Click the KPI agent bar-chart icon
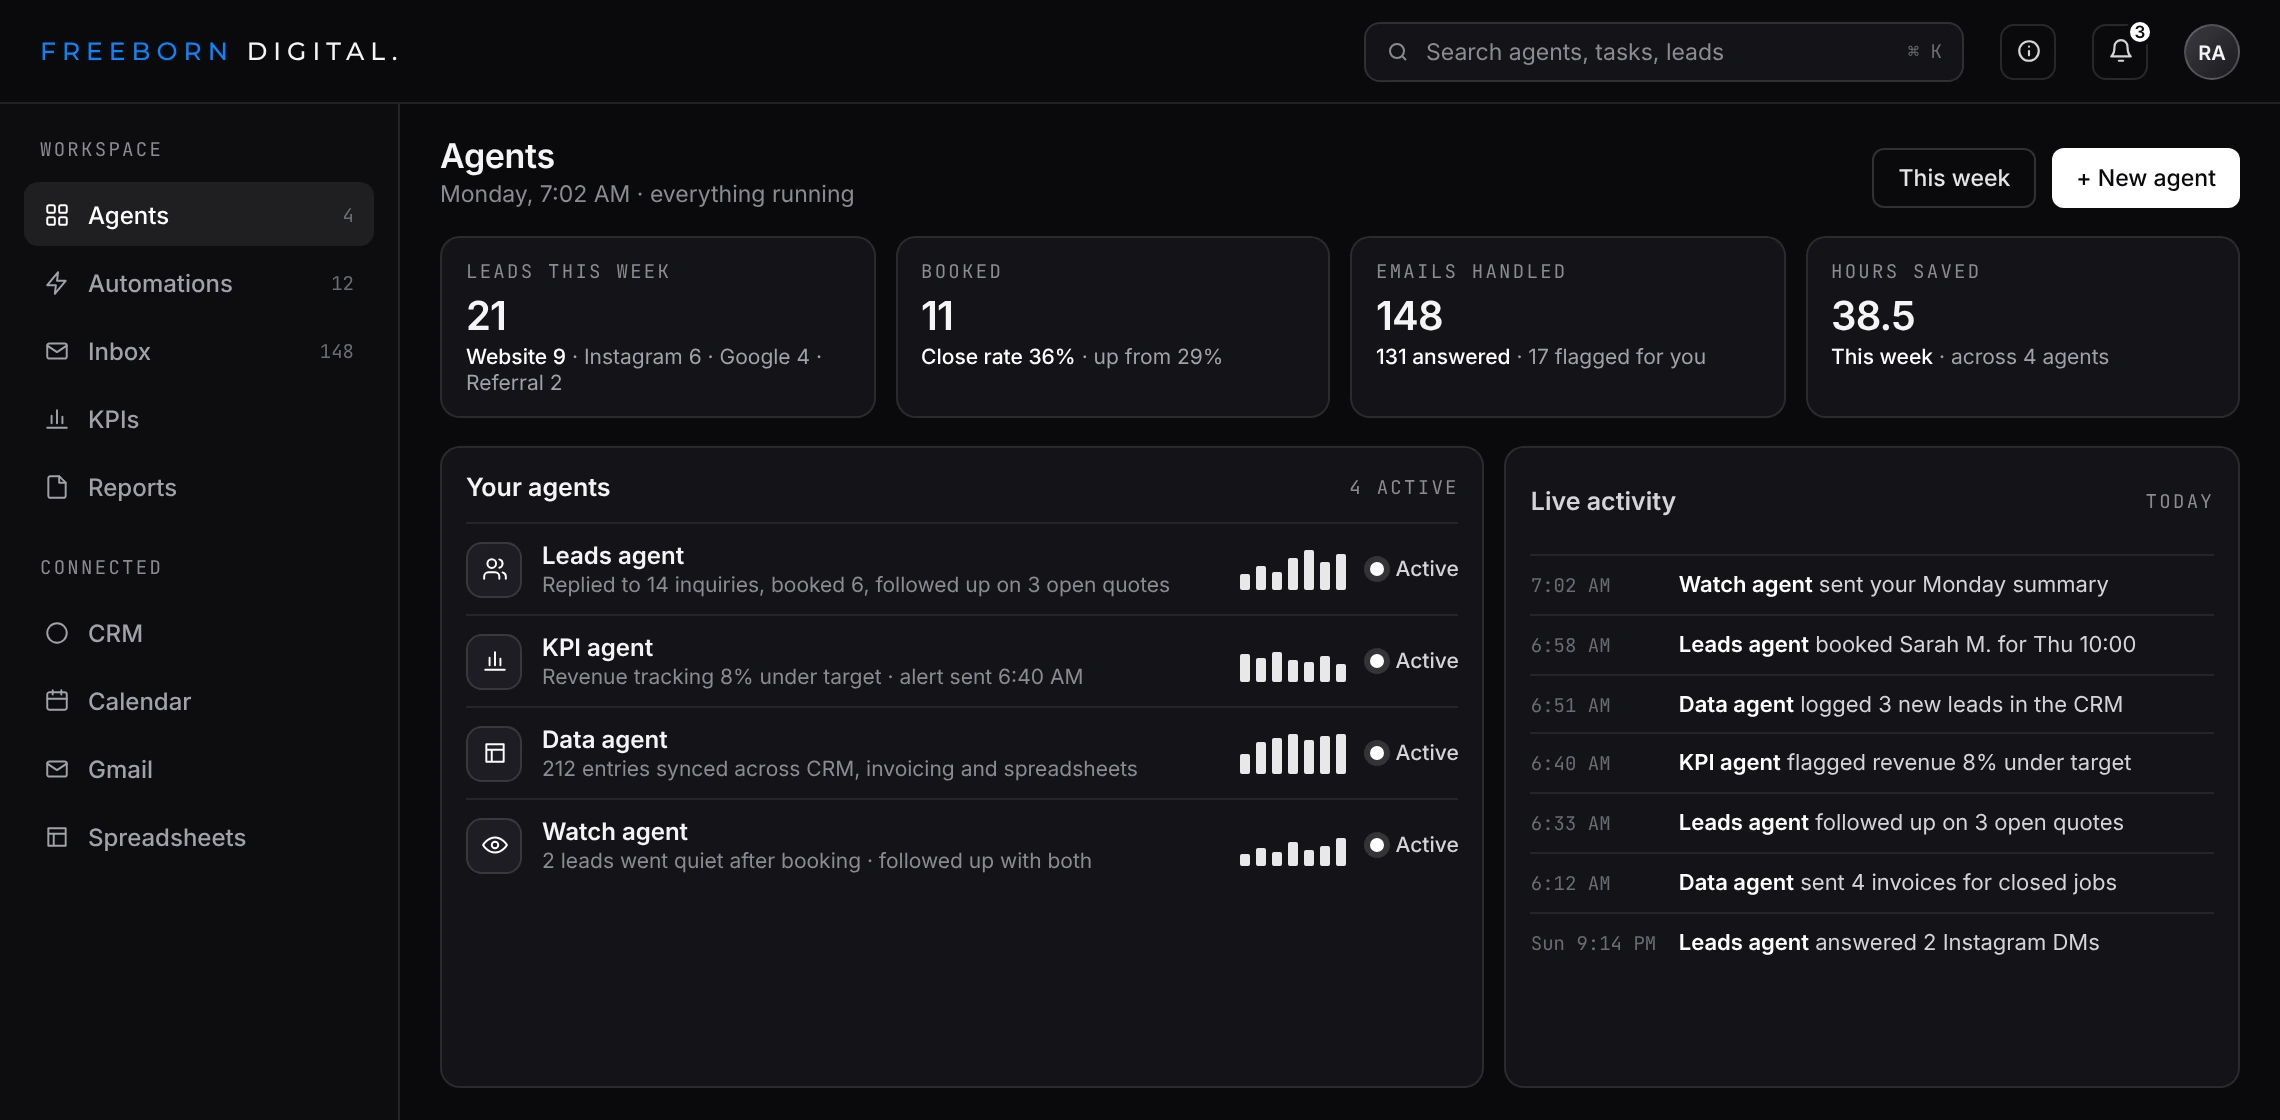 [x=494, y=662]
